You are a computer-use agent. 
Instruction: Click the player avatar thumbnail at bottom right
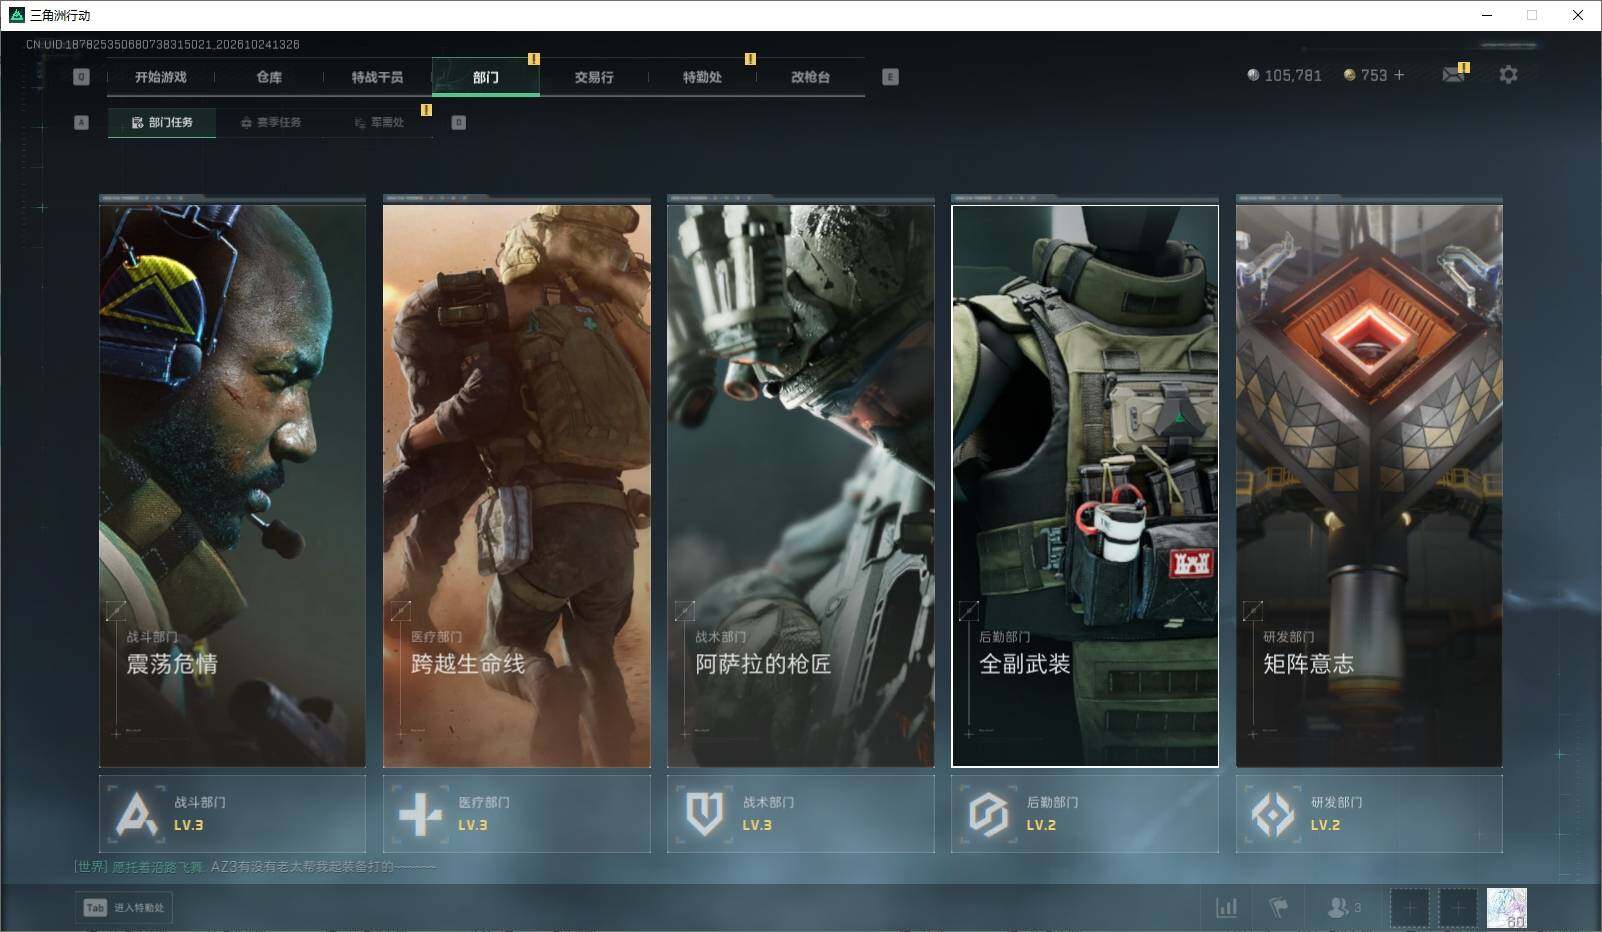pos(1506,908)
